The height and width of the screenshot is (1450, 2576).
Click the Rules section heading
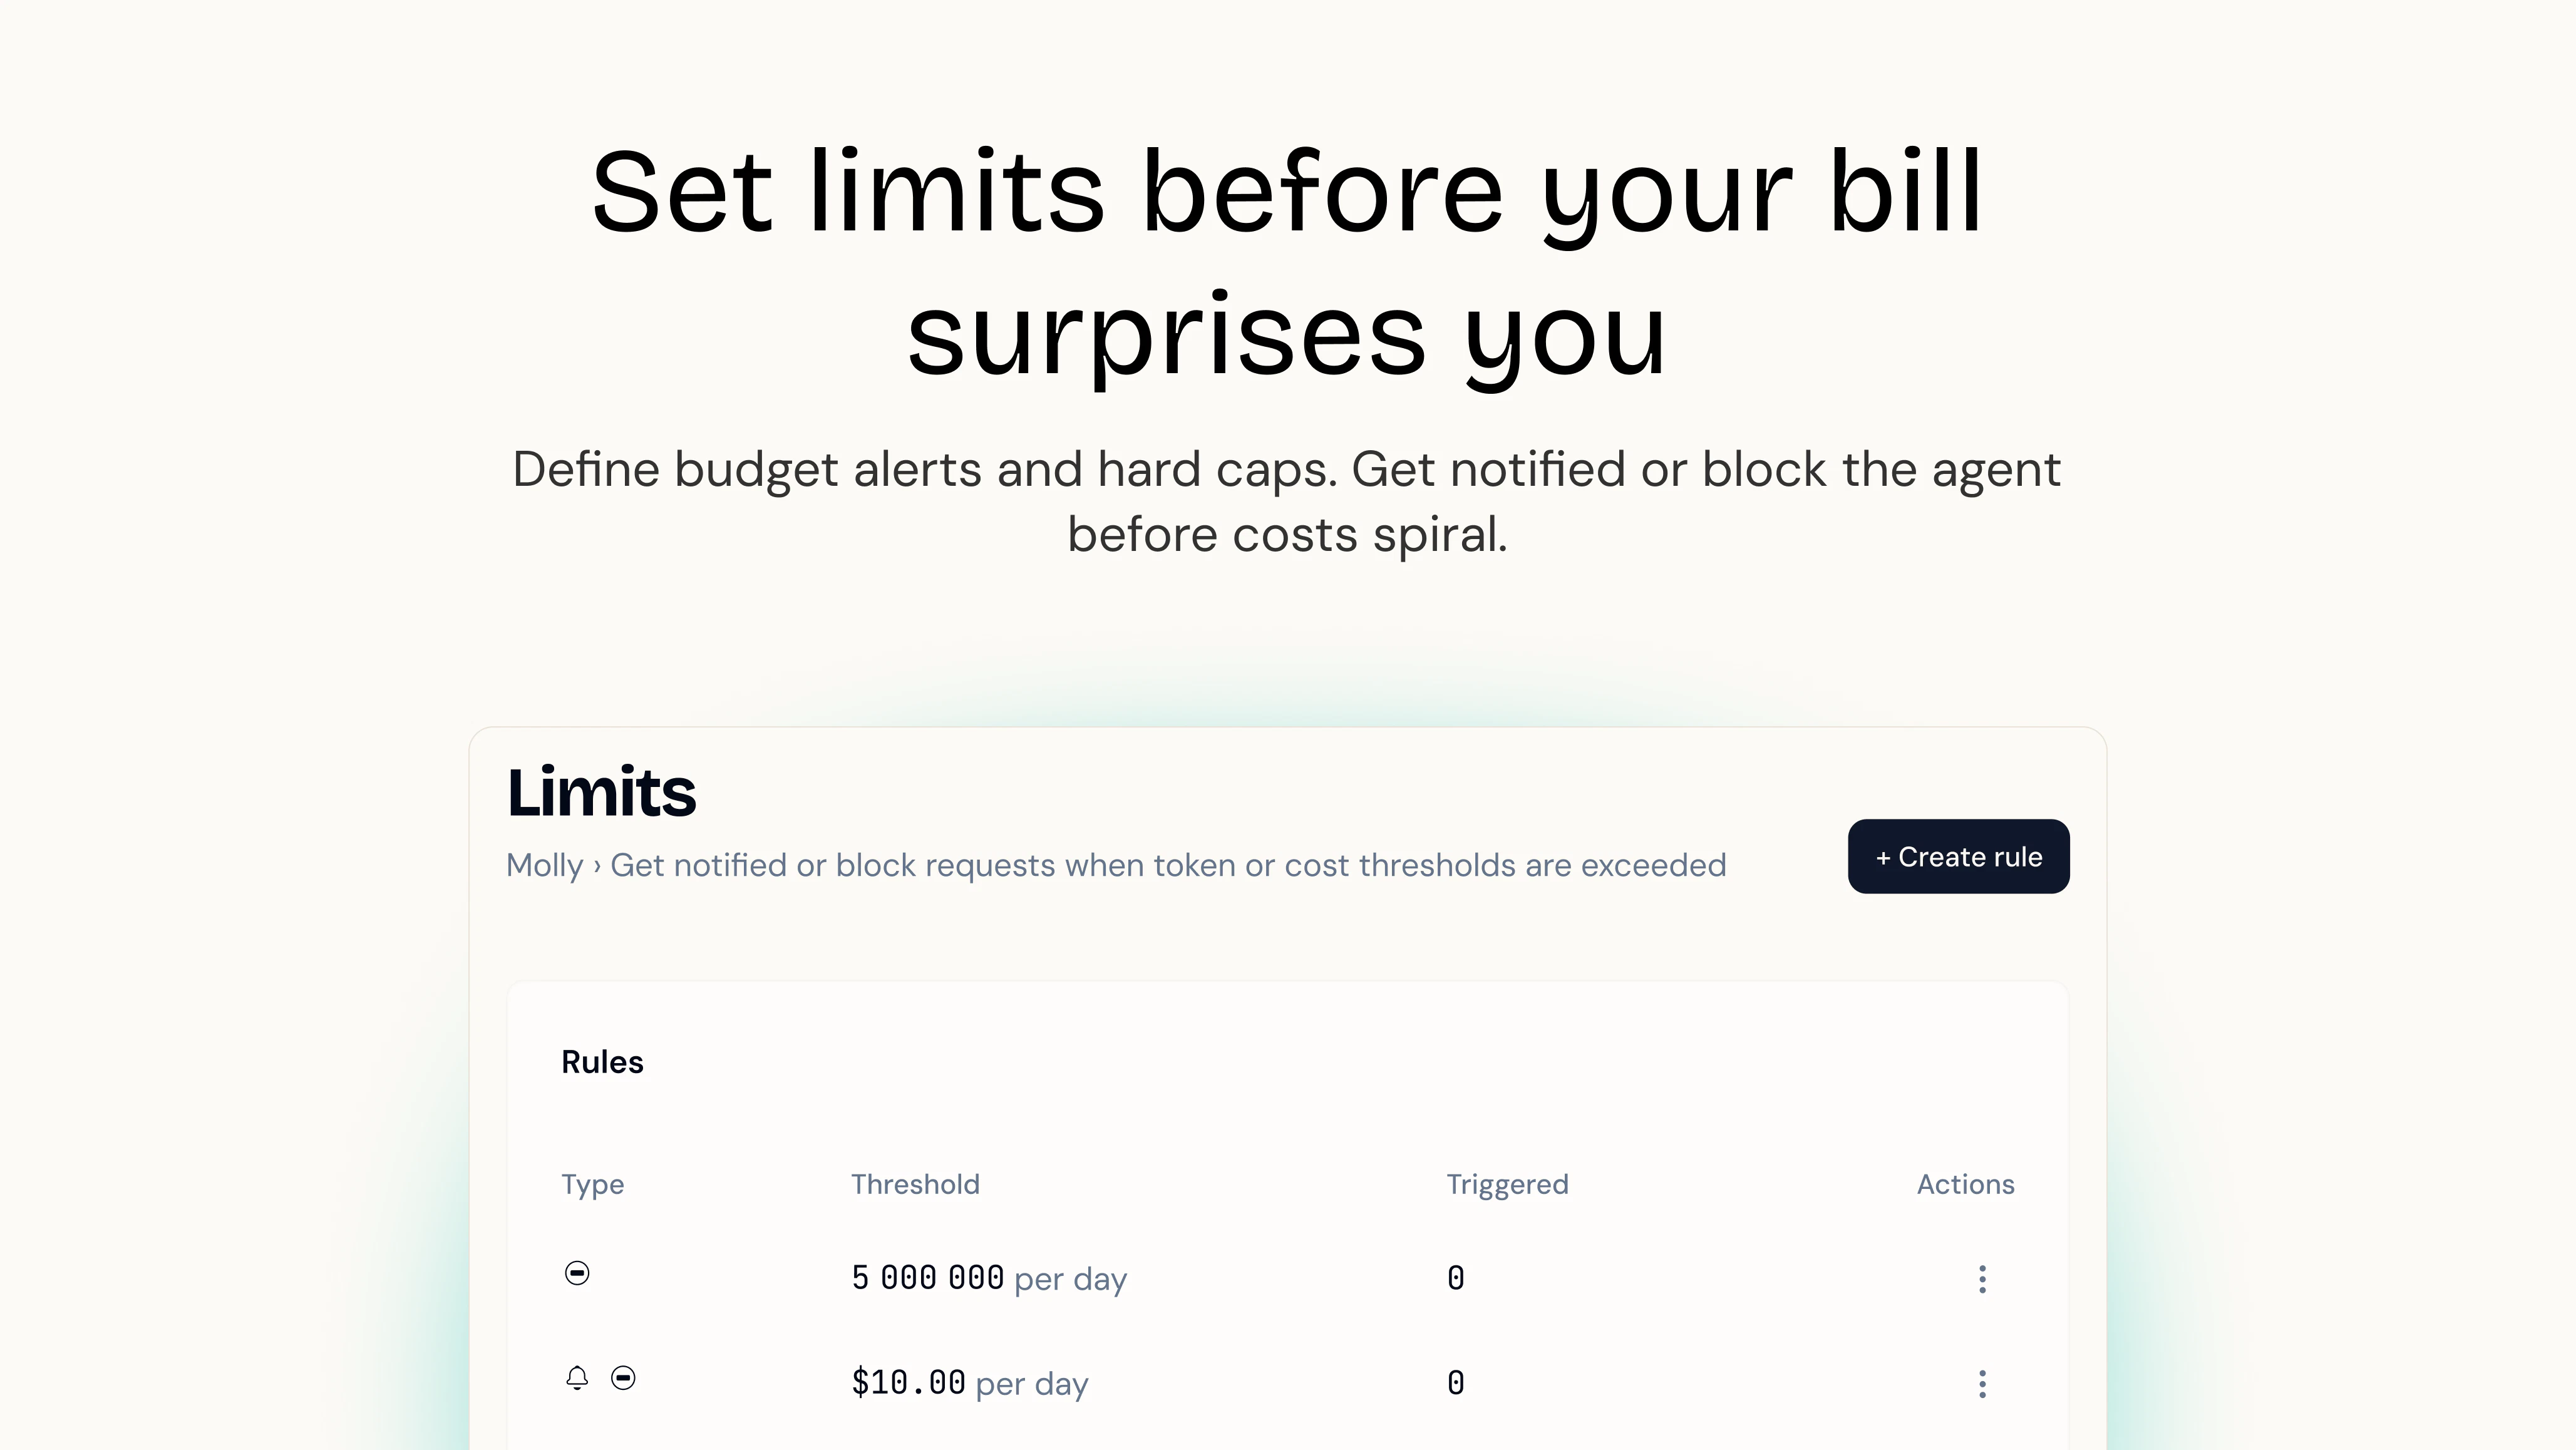click(602, 1062)
